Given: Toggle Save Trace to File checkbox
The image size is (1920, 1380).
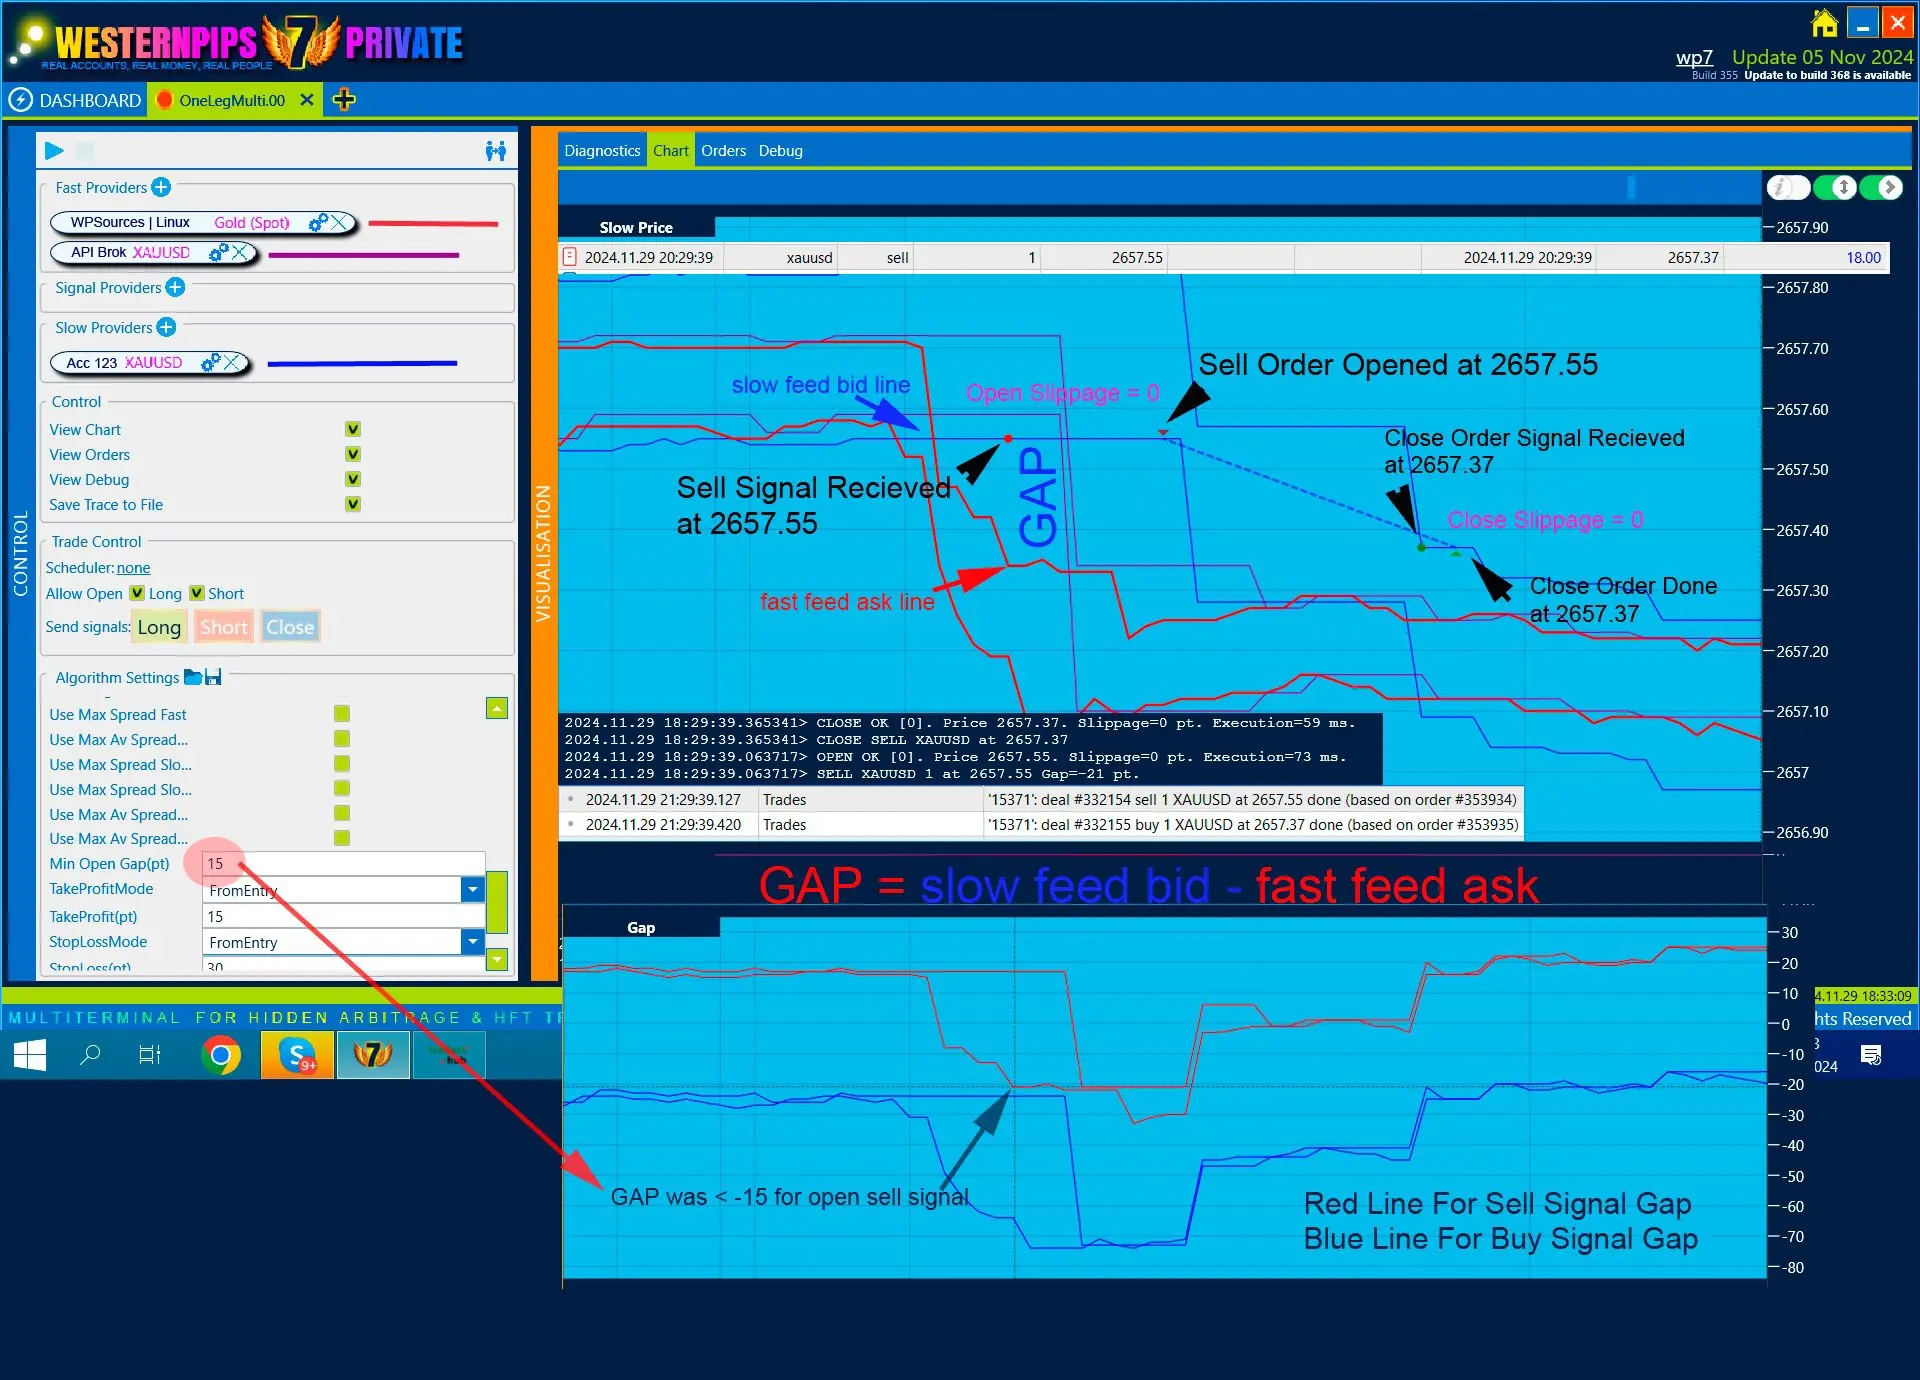Looking at the screenshot, I should point(353,504).
